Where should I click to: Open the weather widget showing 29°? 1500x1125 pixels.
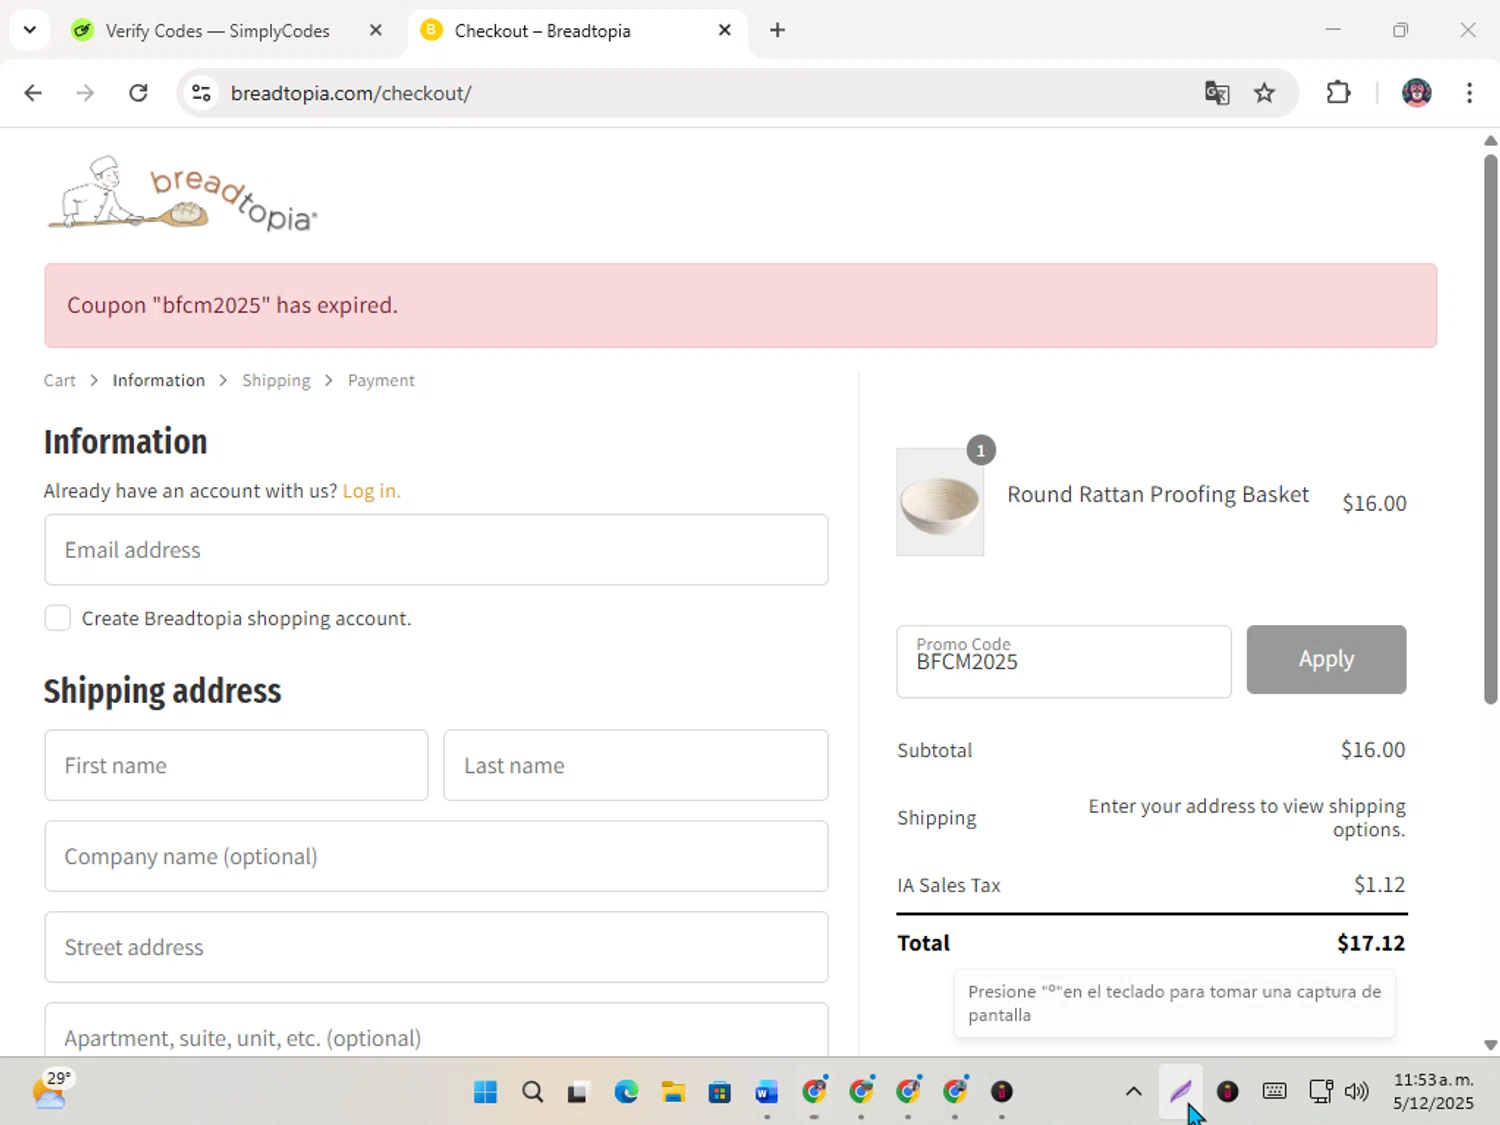[51, 1090]
